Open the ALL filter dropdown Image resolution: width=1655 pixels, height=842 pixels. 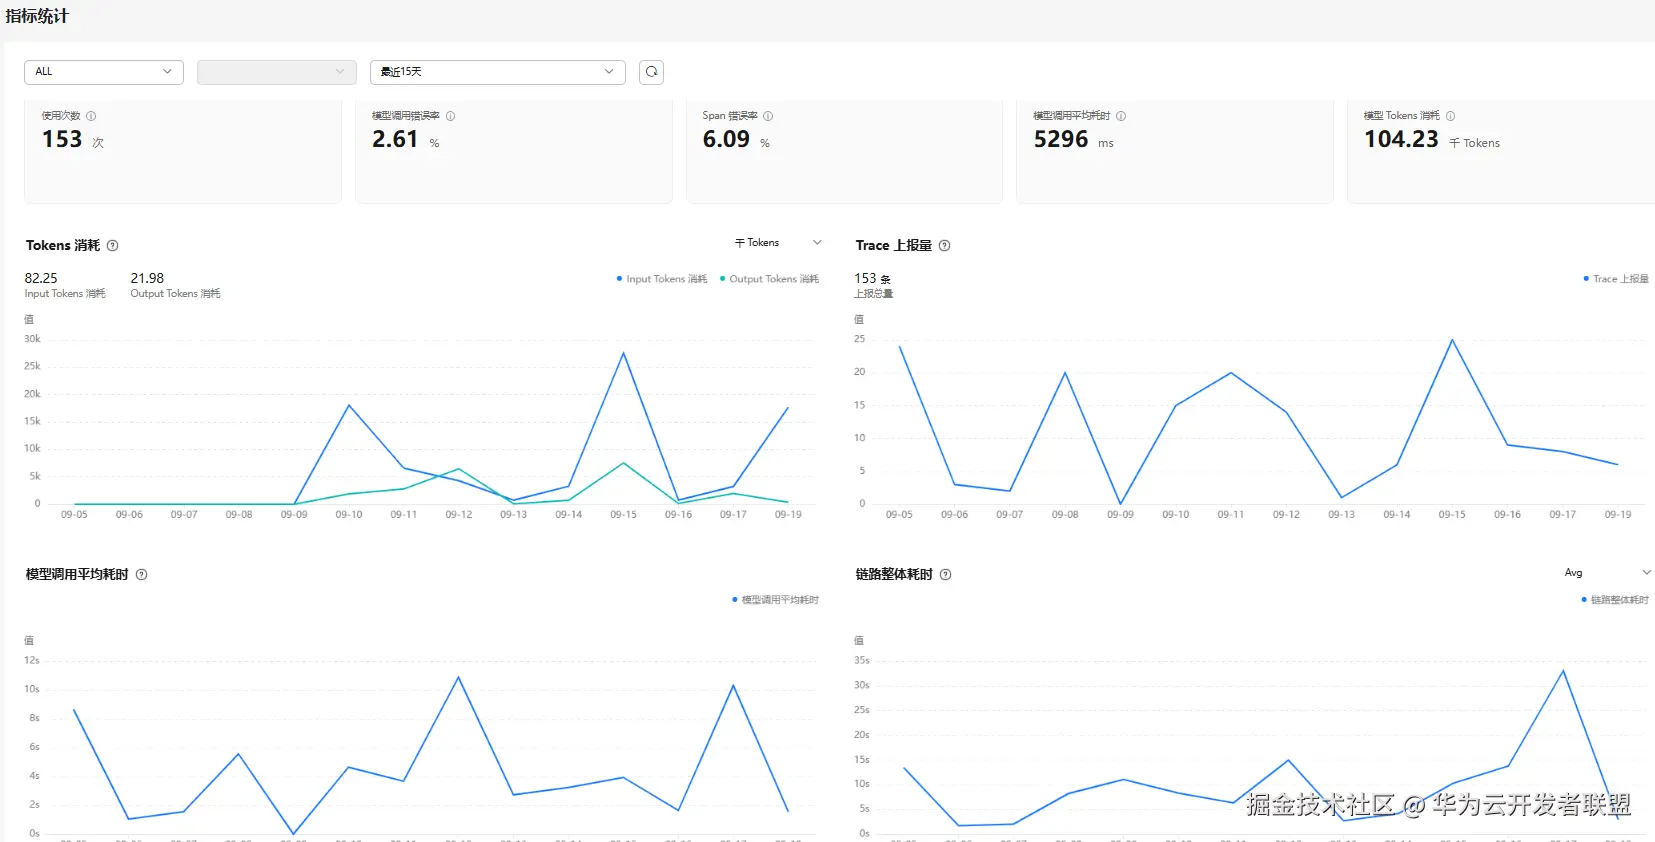(x=104, y=72)
